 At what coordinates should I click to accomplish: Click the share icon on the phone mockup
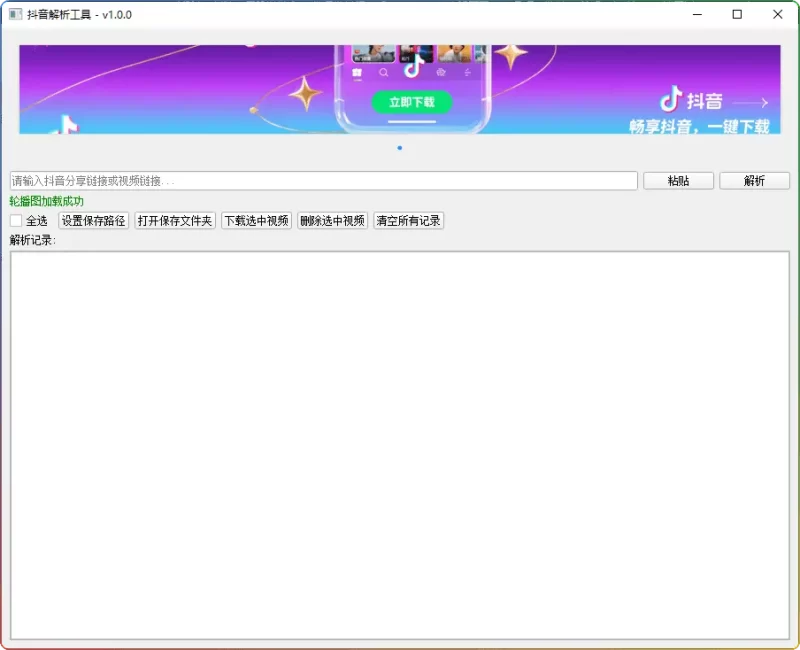coord(466,72)
